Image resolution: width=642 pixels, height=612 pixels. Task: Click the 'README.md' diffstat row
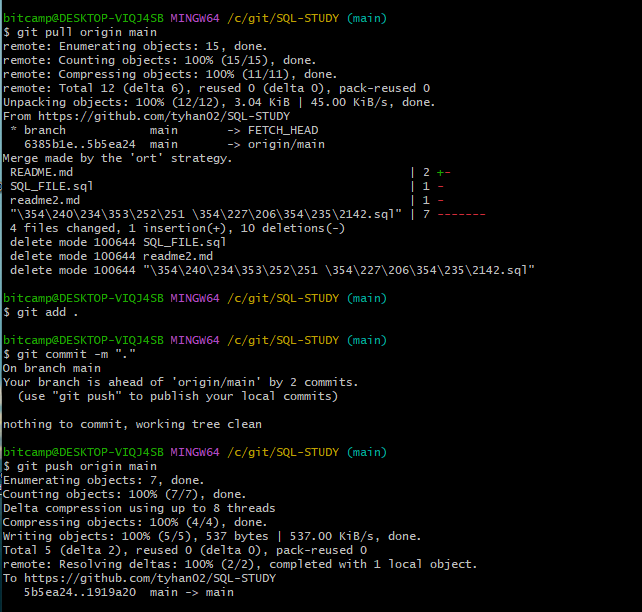[230, 172]
